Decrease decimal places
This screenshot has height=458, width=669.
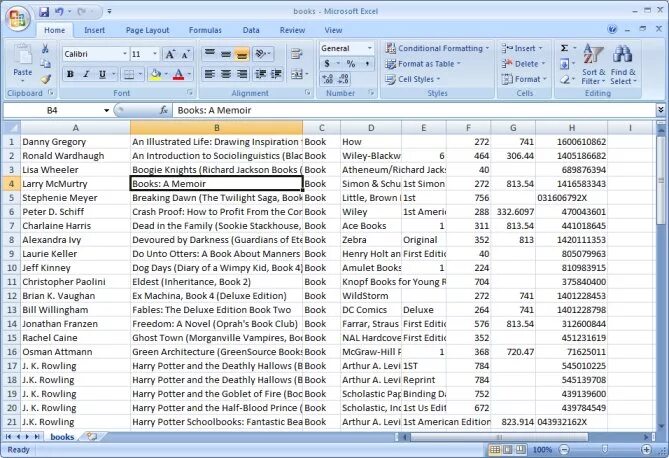343,79
